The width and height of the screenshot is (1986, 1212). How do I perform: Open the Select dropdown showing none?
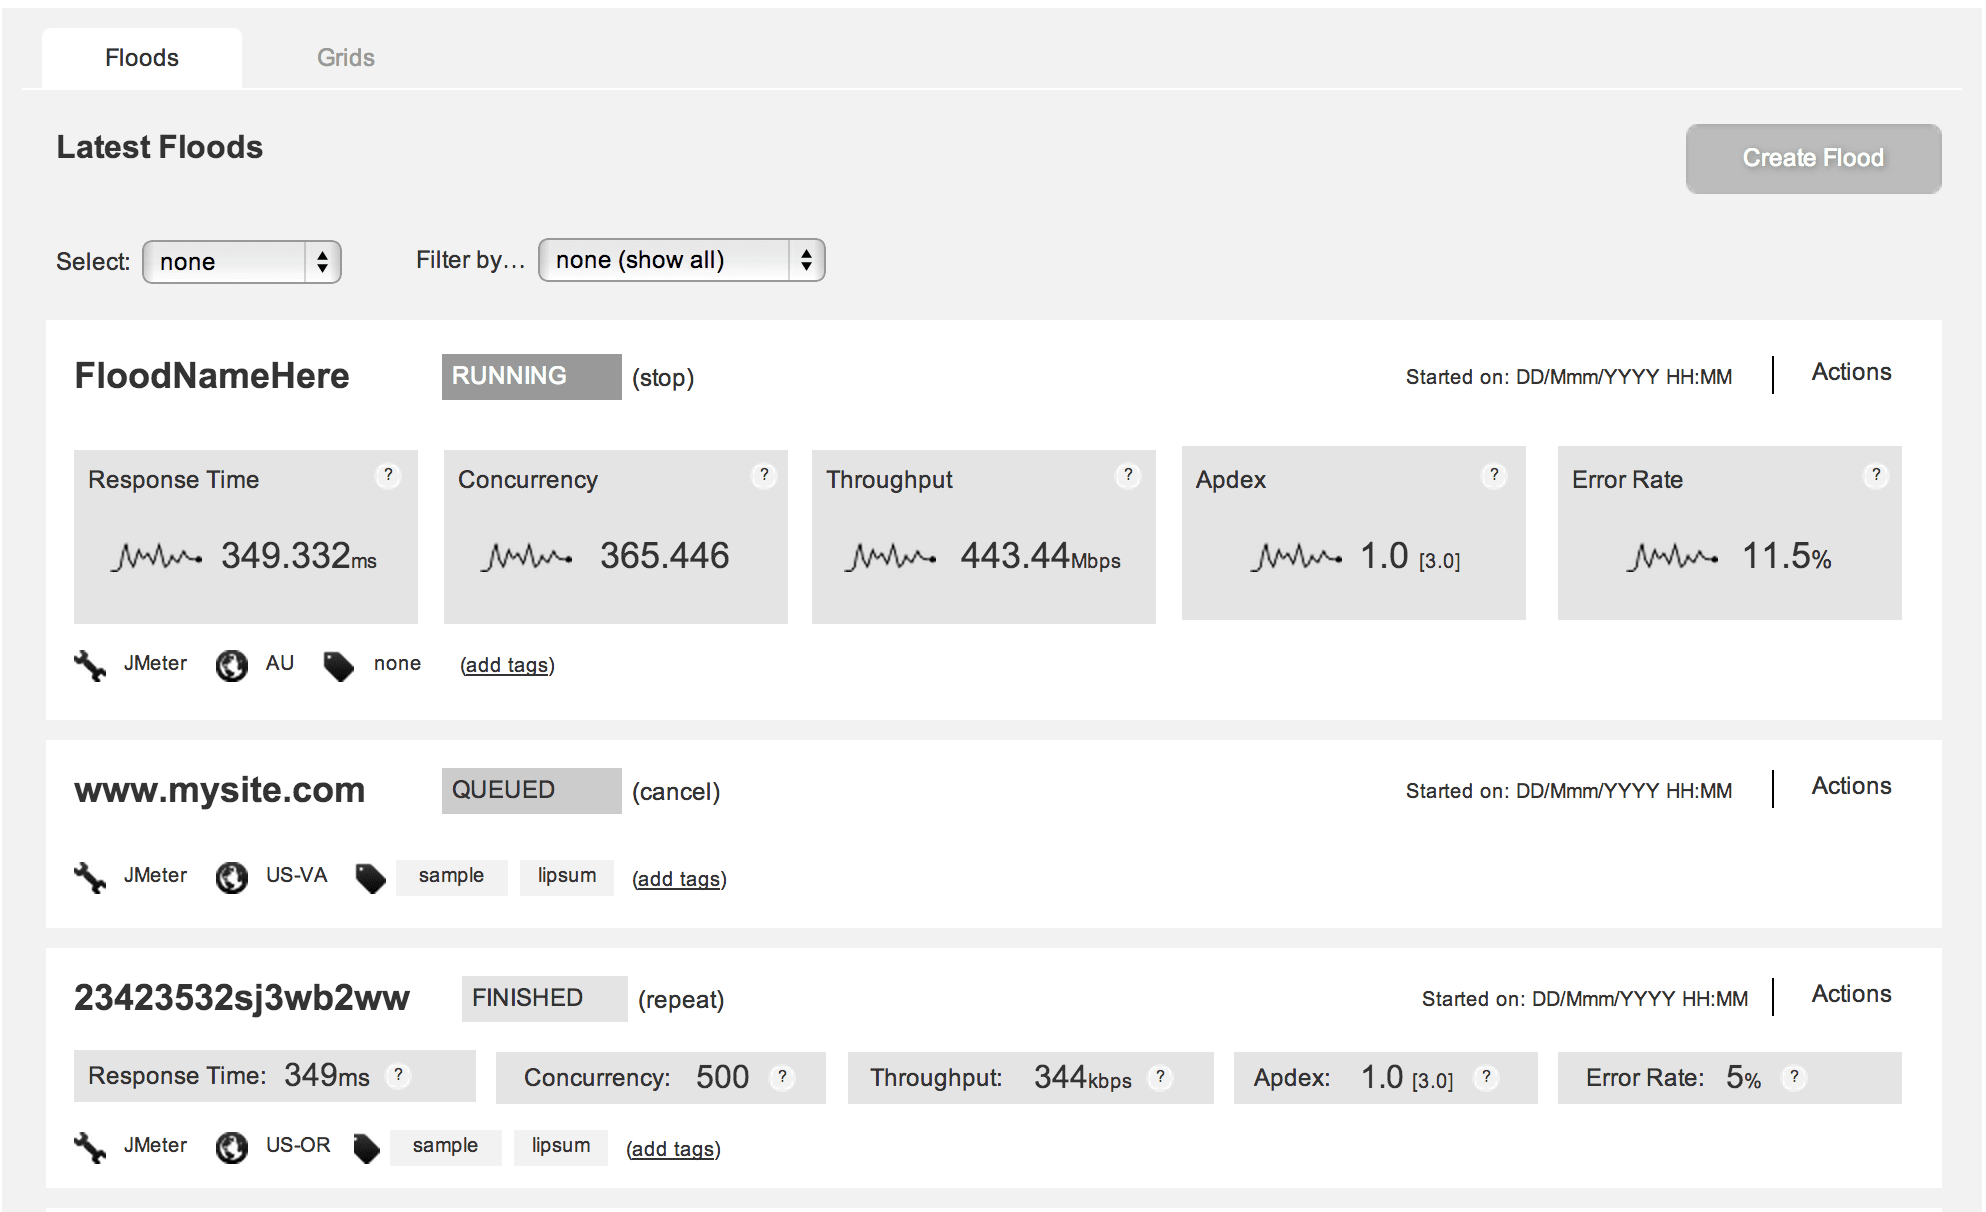[x=242, y=262]
